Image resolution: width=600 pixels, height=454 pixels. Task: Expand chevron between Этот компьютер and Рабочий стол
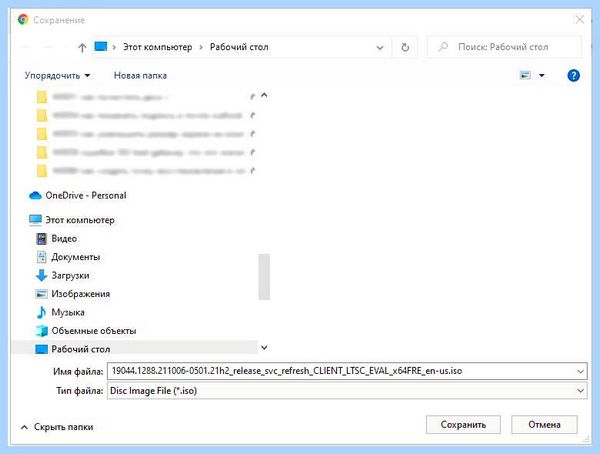pos(201,47)
